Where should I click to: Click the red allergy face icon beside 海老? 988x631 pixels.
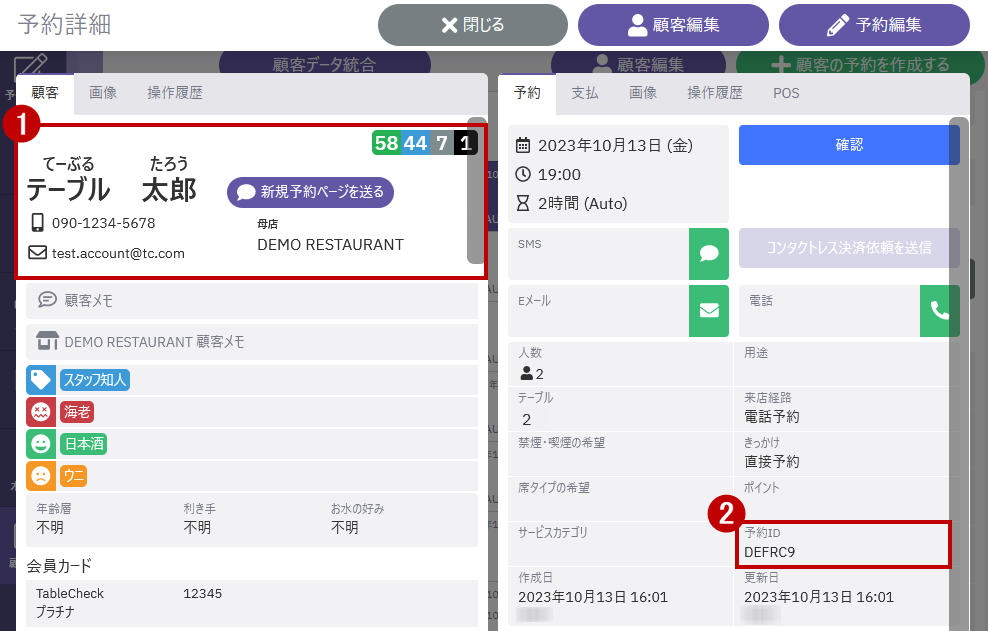[40, 412]
